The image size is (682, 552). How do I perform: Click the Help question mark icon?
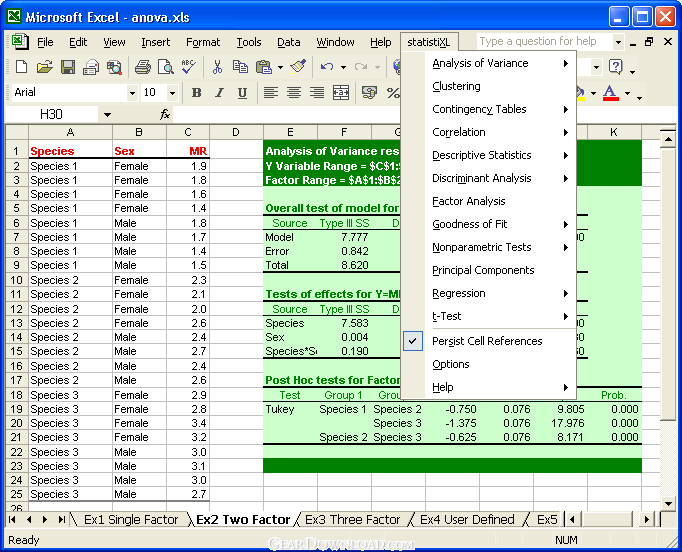click(x=616, y=67)
